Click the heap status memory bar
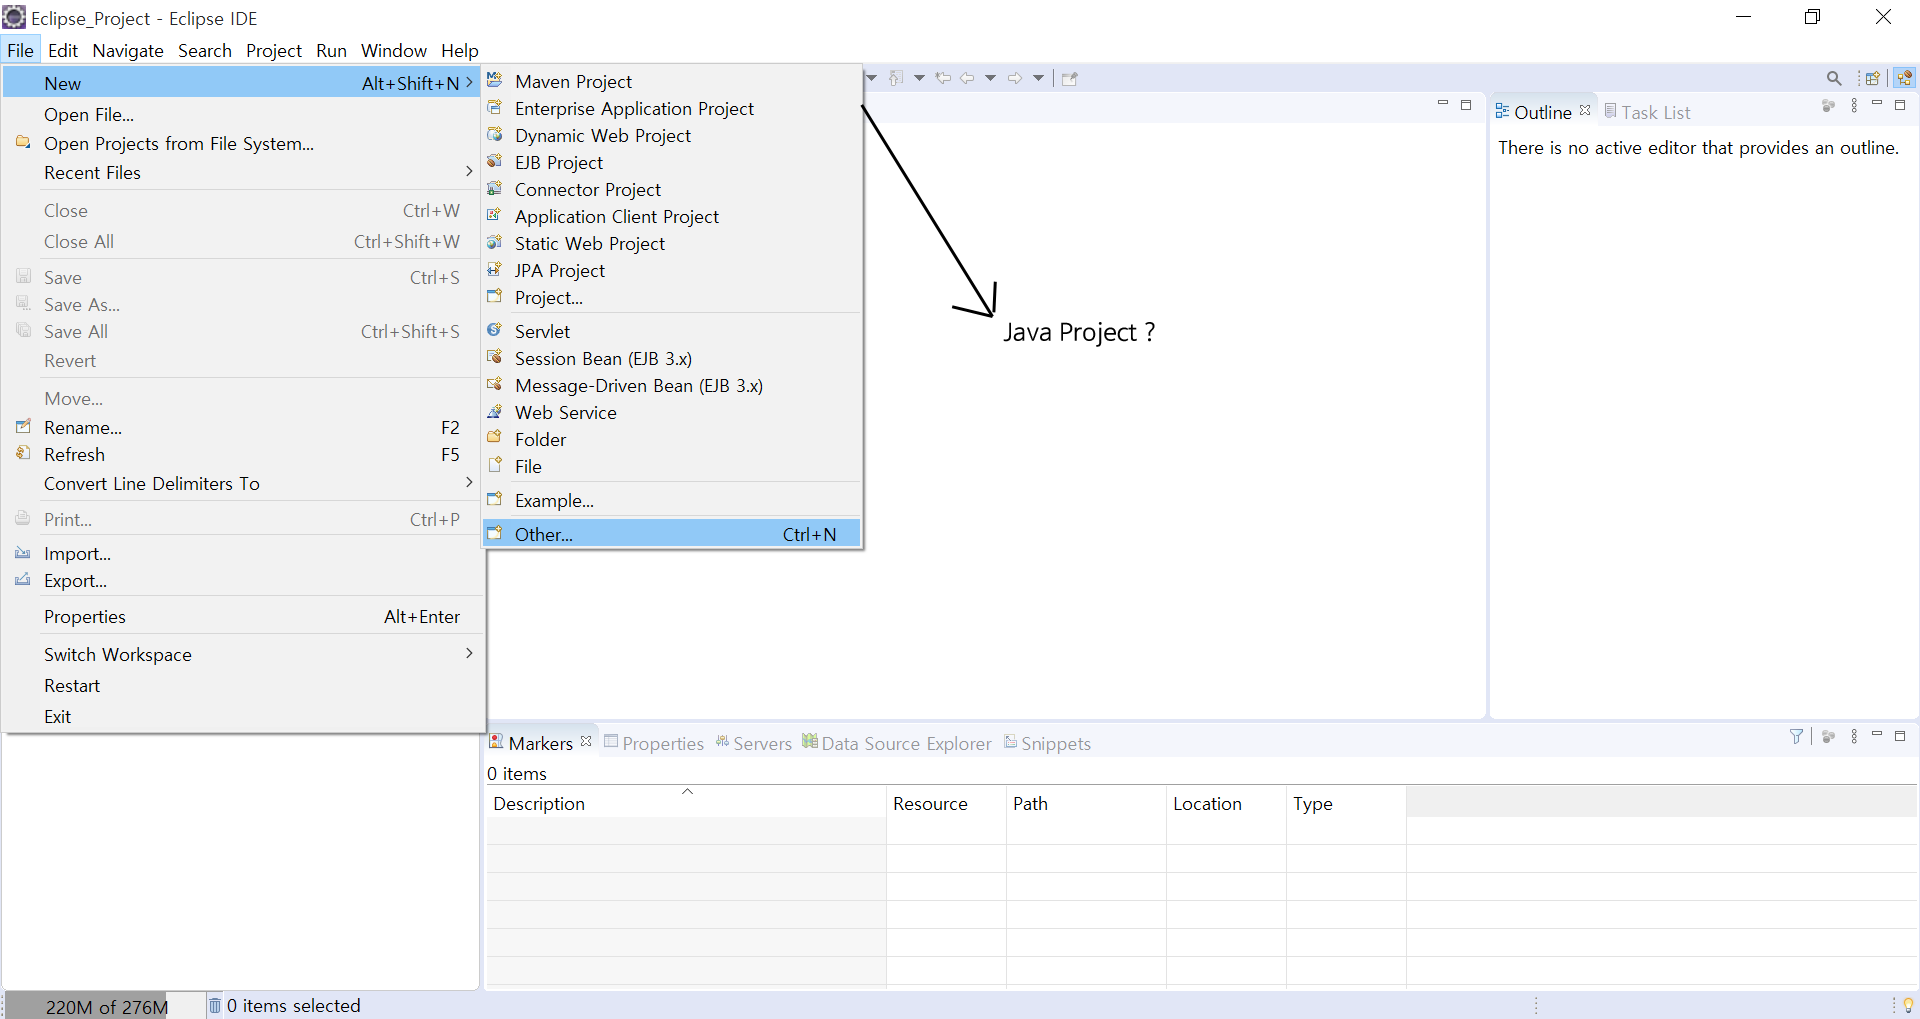1920x1019 pixels. tap(105, 1006)
